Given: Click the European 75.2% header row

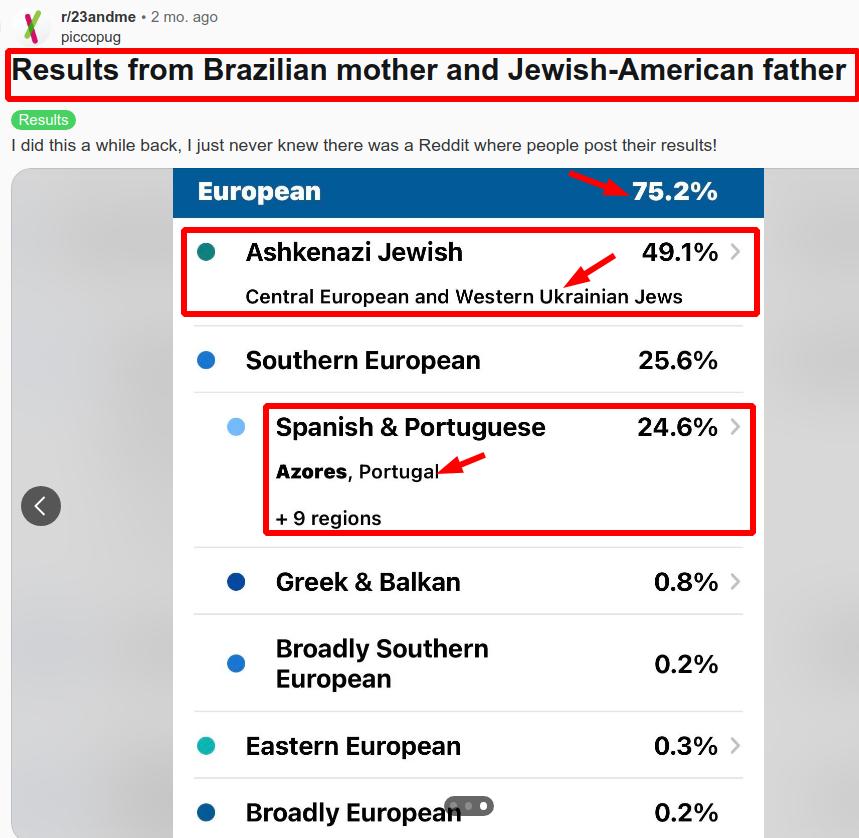Looking at the screenshot, I should click(x=468, y=192).
